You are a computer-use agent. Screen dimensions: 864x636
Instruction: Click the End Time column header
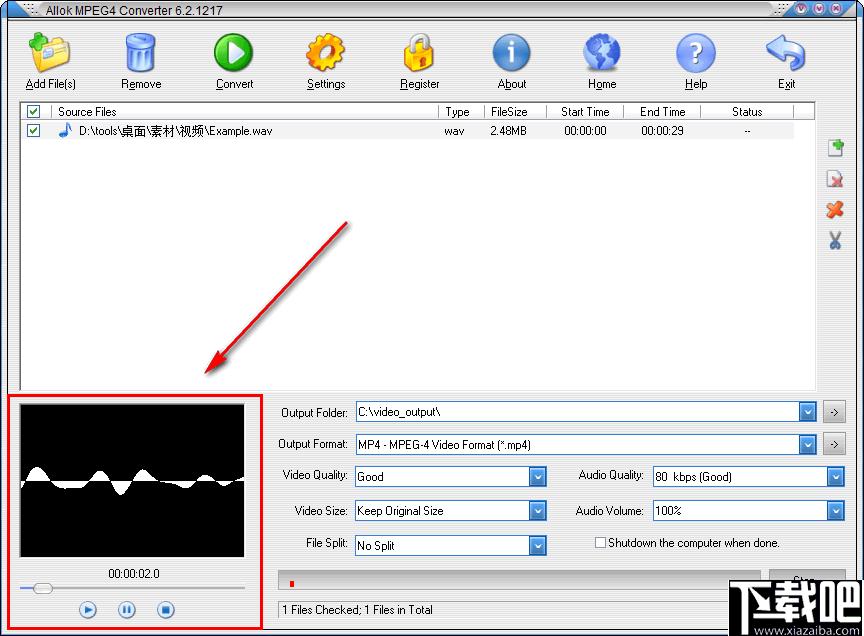[662, 111]
